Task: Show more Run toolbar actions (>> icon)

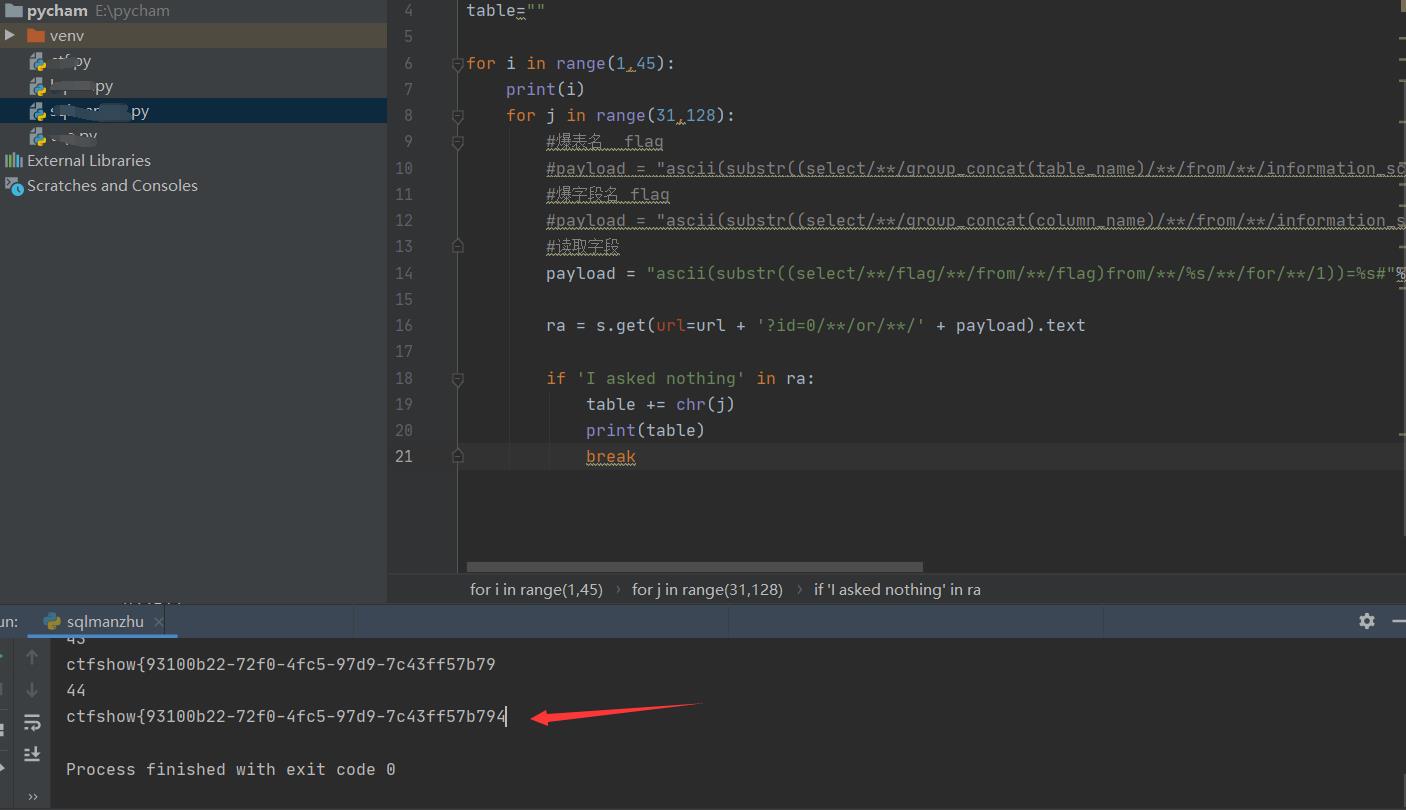Action: click(x=32, y=797)
